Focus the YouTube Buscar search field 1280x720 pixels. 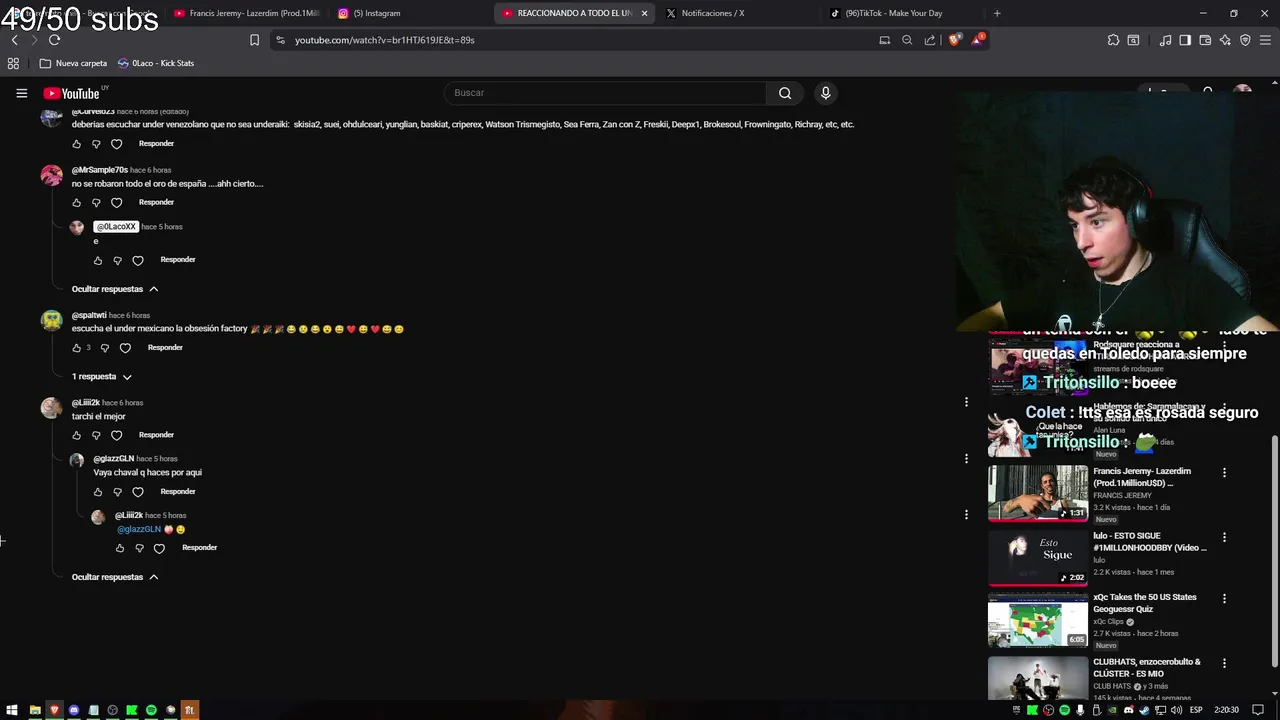pyautogui.click(x=605, y=93)
